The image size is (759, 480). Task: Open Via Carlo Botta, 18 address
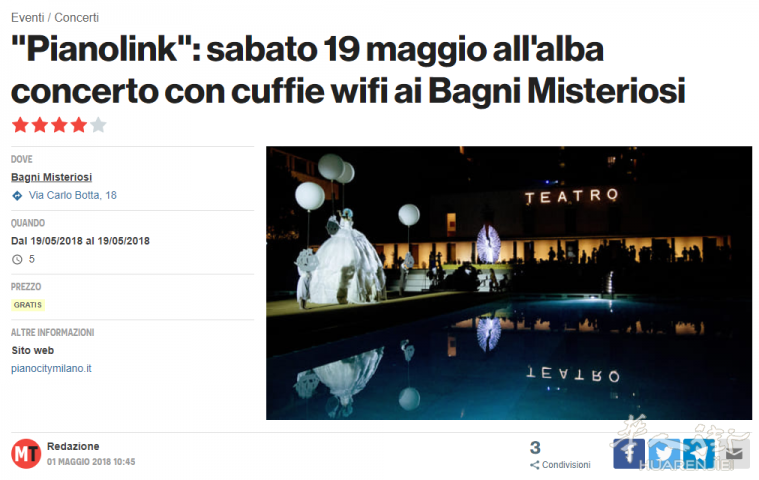[x=73, y=195]
